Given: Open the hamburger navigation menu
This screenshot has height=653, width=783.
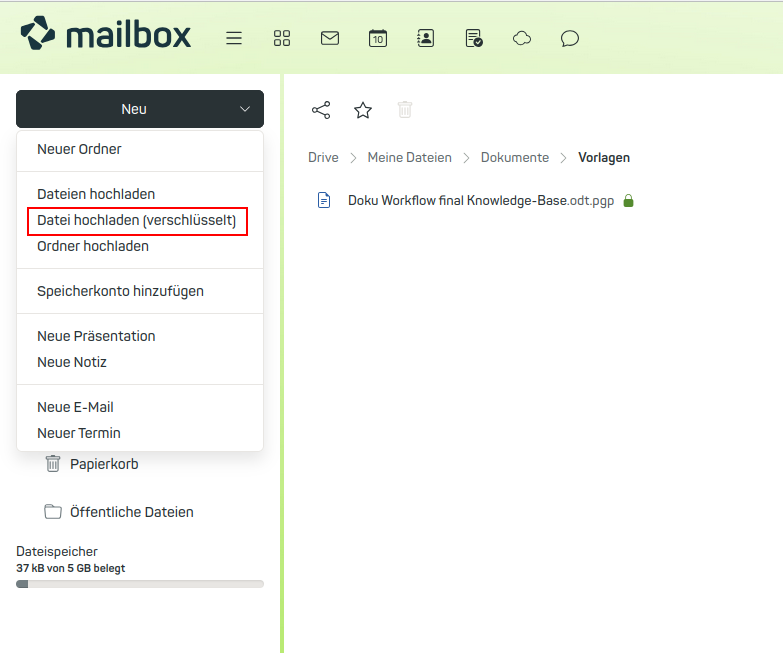Looking at the screenshot, I should (234, 38).
